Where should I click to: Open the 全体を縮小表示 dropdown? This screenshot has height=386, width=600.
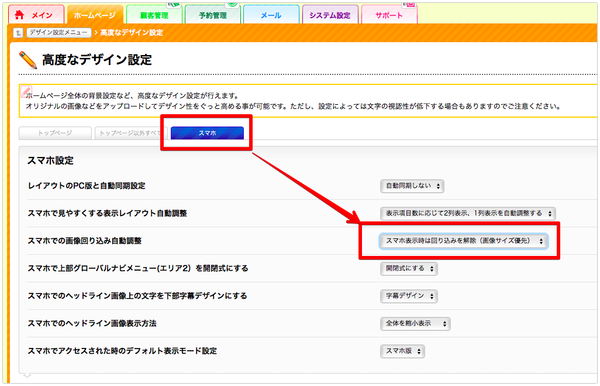(x=415, y=324)
